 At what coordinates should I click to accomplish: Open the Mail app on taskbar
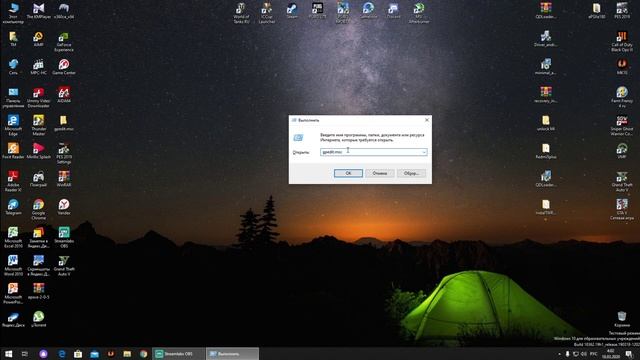94,354
